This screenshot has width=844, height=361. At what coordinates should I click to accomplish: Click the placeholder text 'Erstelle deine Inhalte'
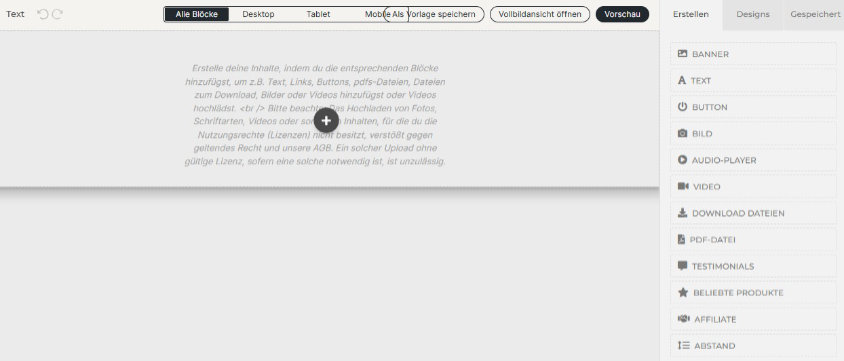click(x=315, y=115)
